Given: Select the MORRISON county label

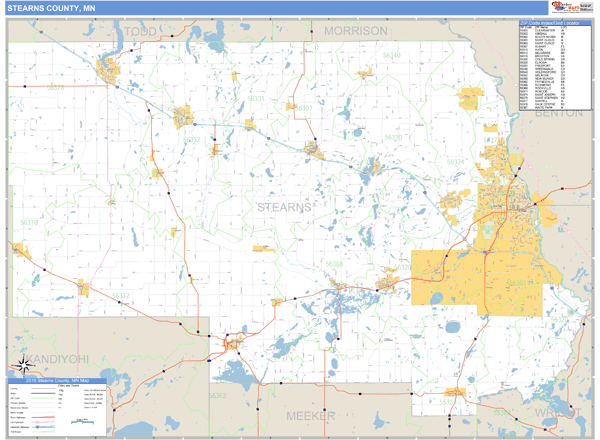Looking at the screenshot, I should [354, 32].
